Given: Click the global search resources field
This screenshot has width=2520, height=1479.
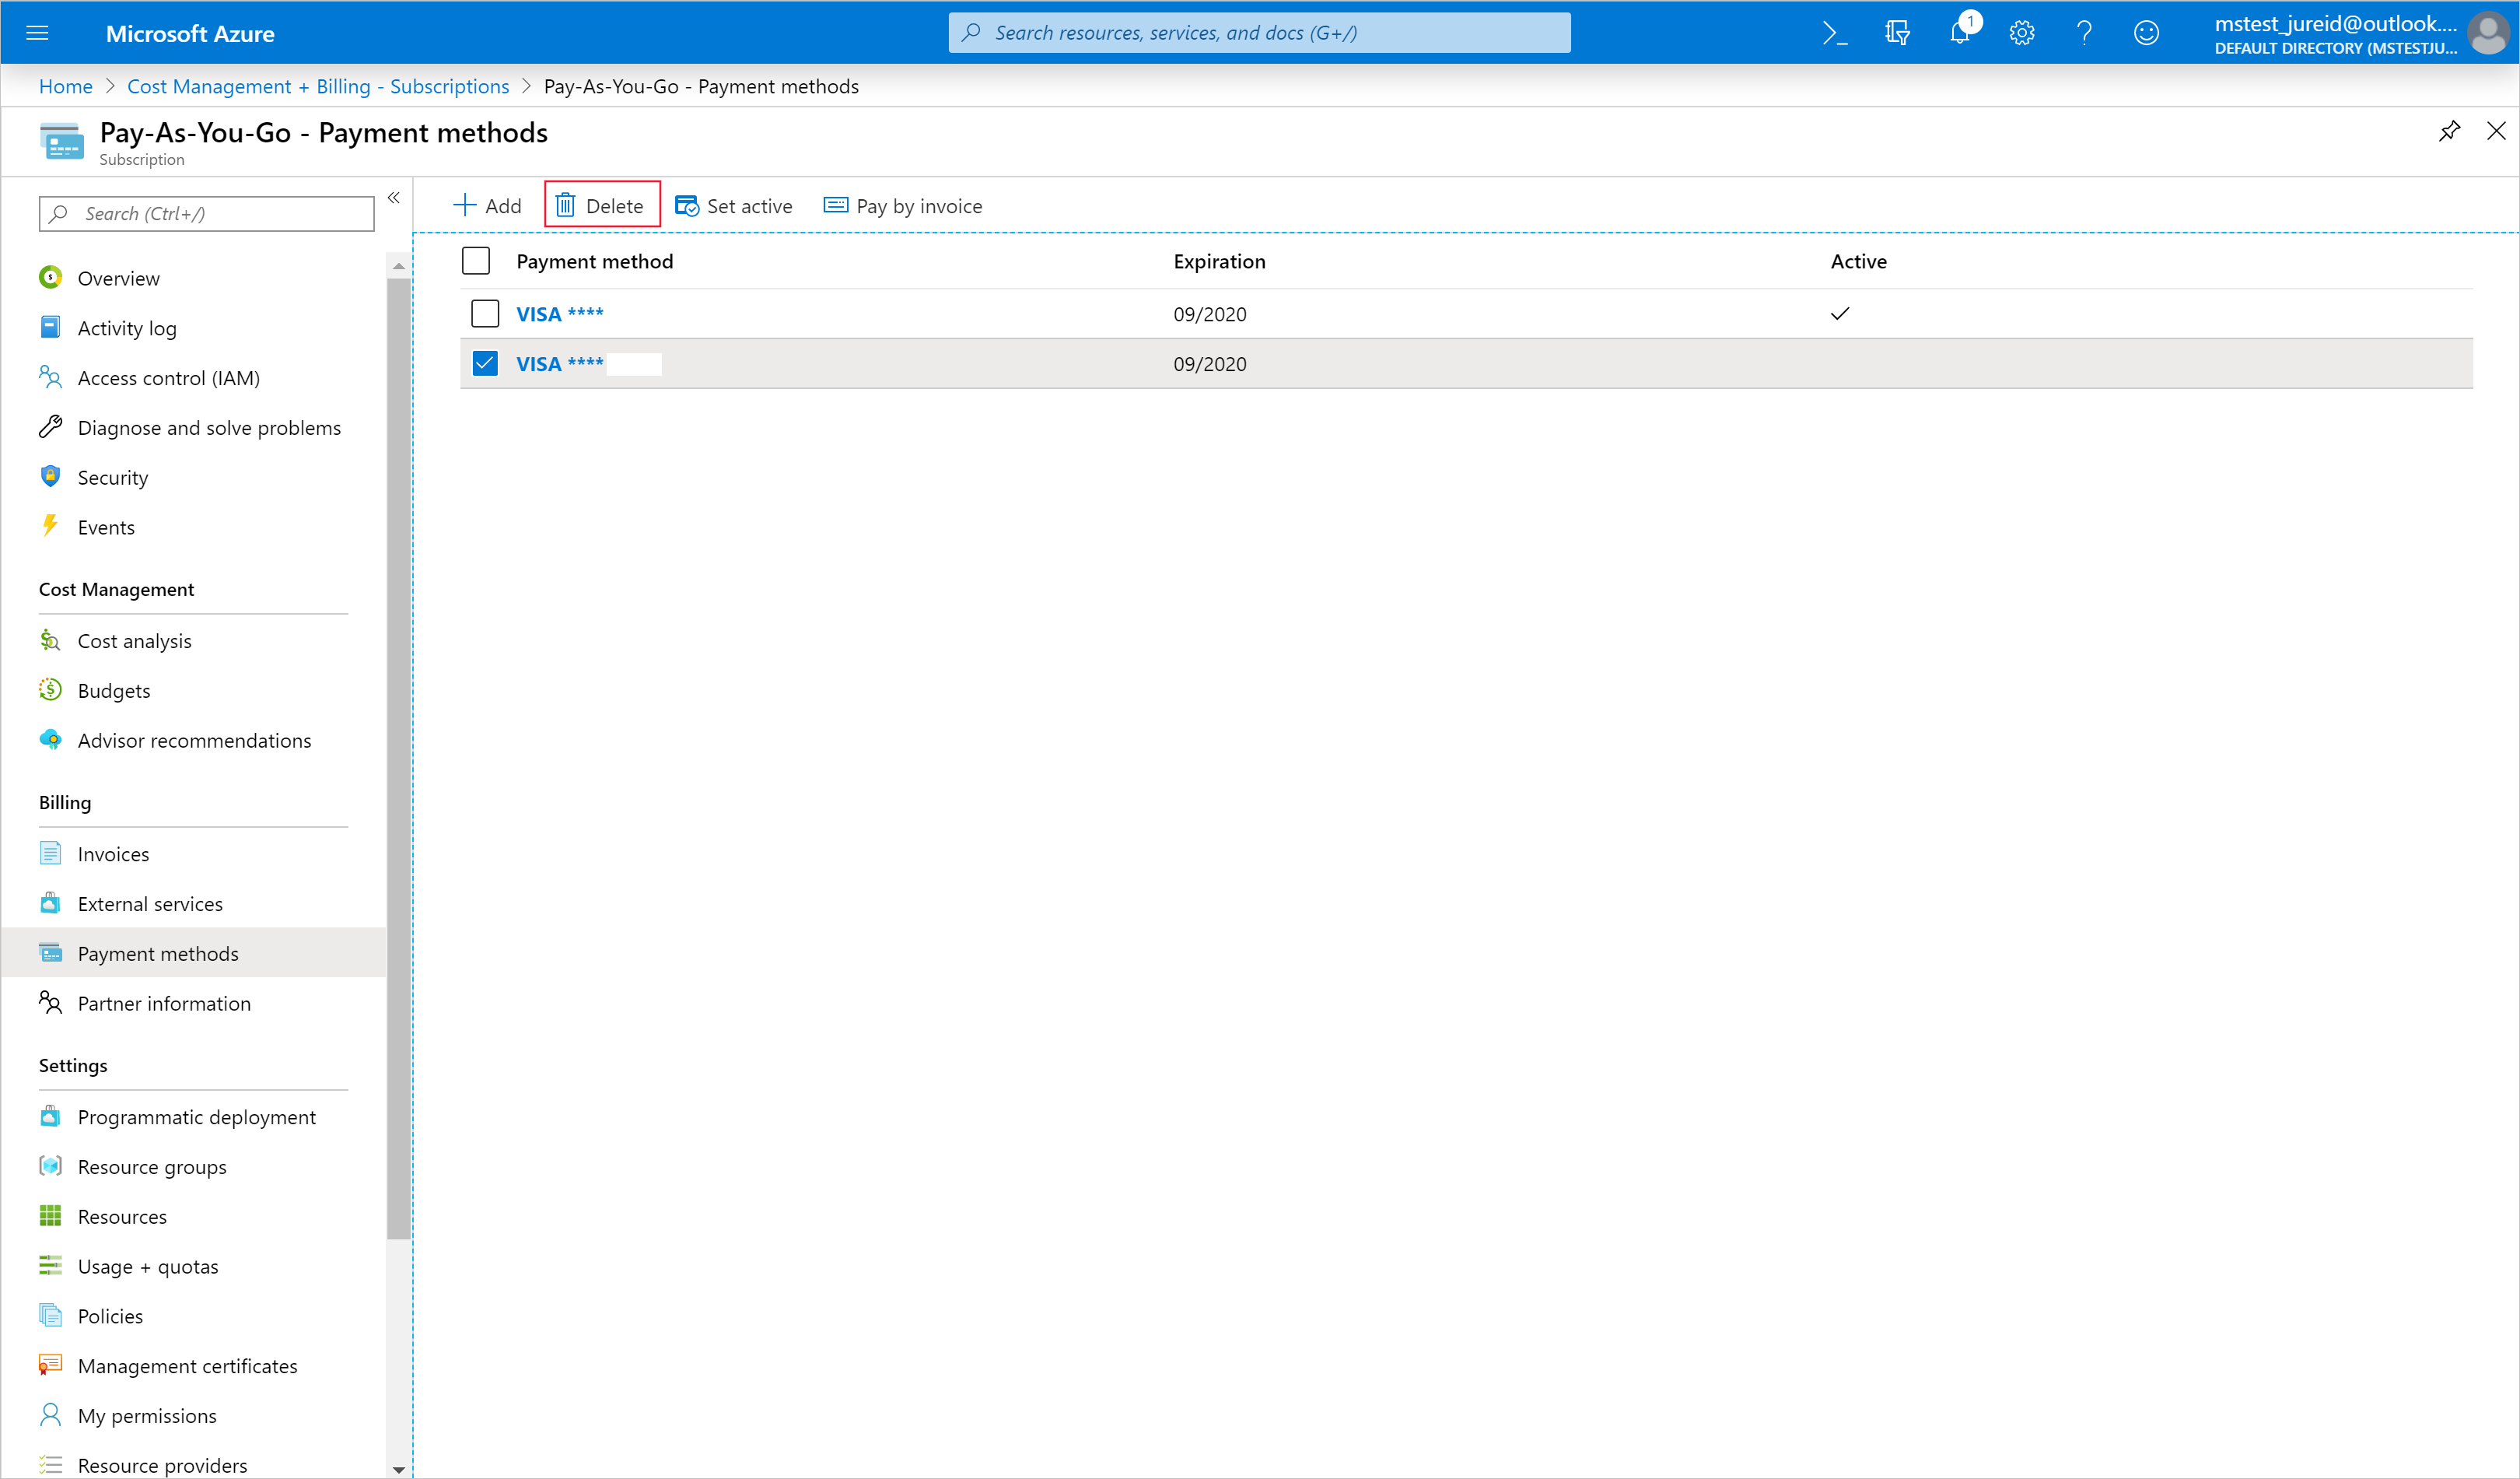Looking at the screenshot, I should tap(1260, 33).
